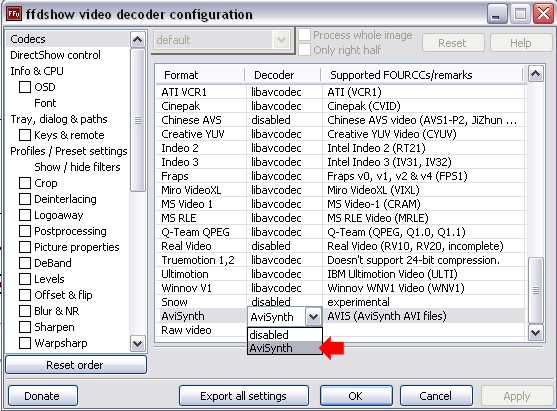Image resolution: width=557 pixels, height=411 pixels.
Task: Click the Reset order button
Action: click(x=76, y=365)
